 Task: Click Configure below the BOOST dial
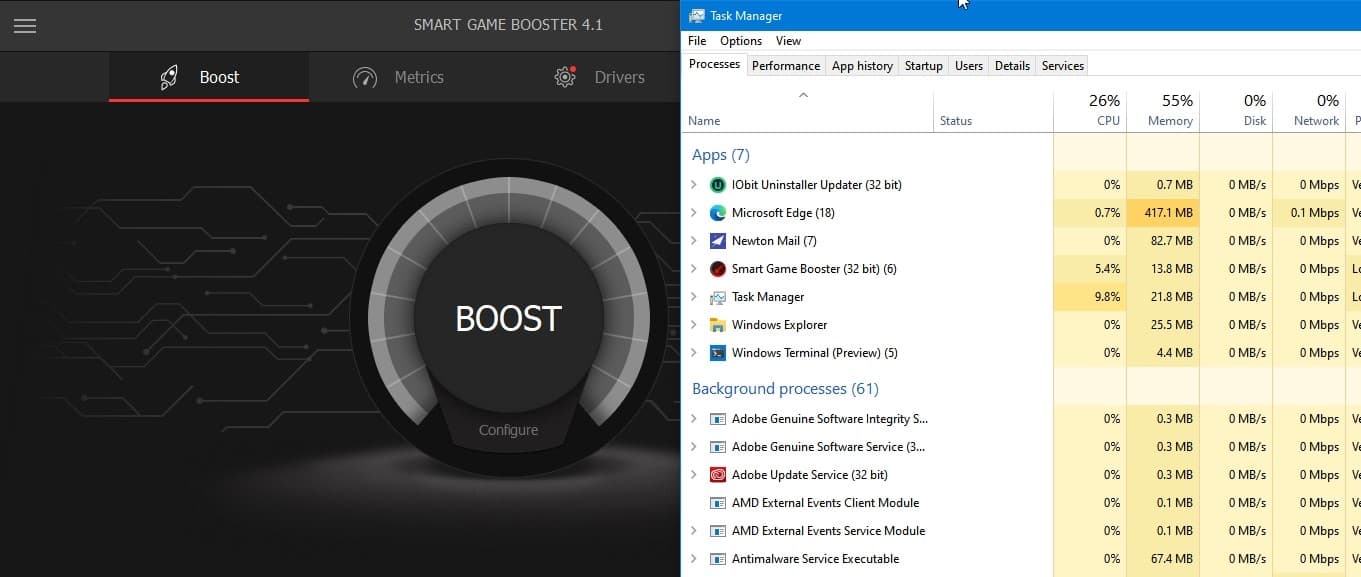coord(508,430)
